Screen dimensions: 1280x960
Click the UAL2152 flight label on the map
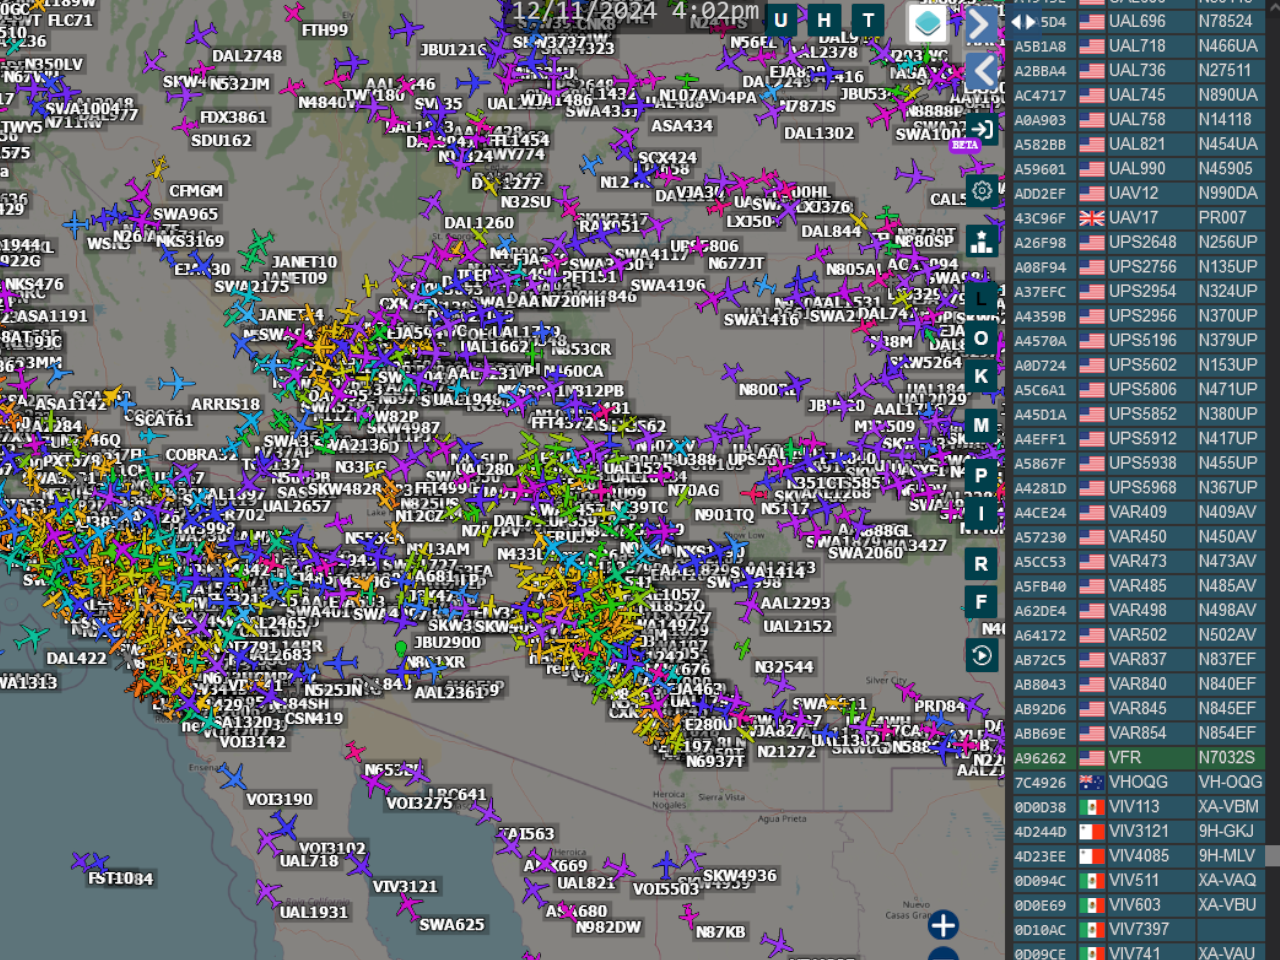point(797,626)
